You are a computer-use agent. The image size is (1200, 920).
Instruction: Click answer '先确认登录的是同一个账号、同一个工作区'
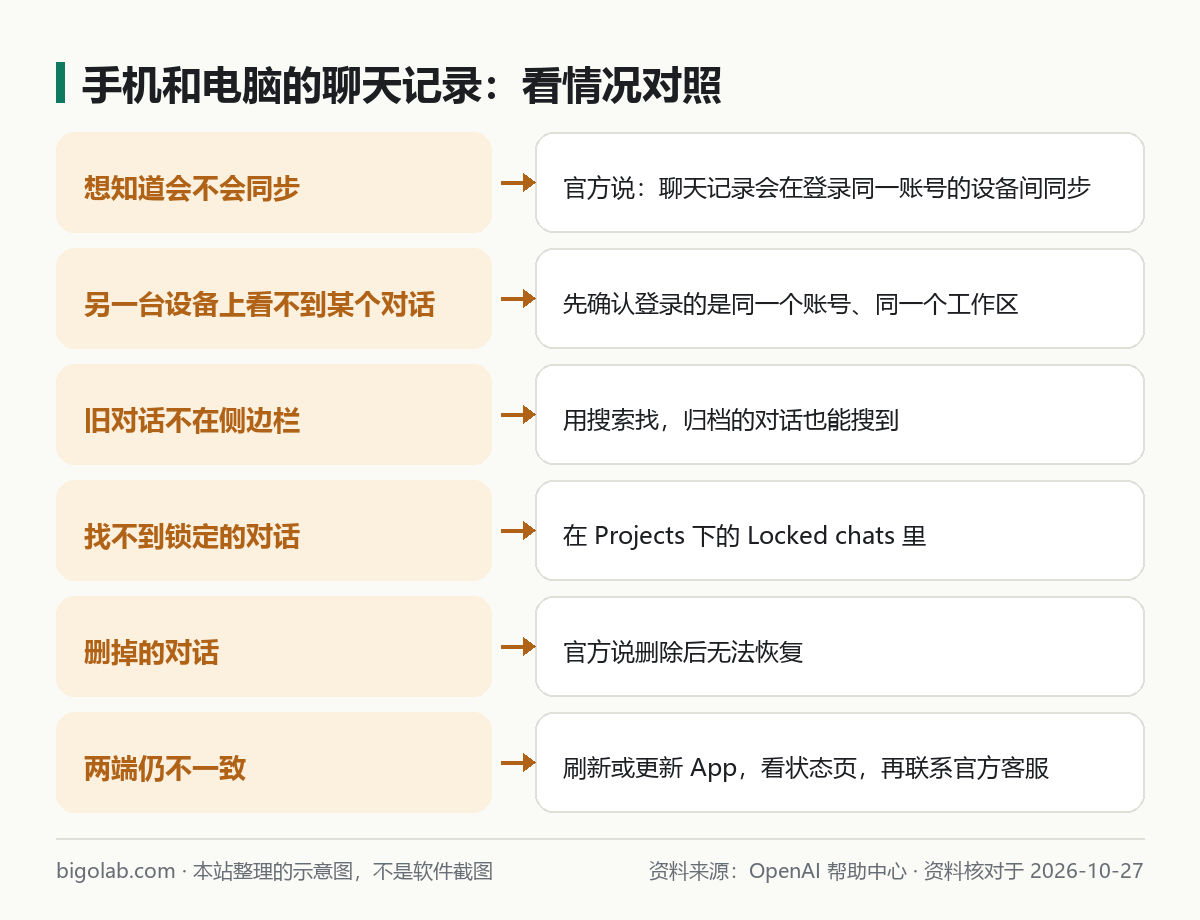pyautogui.click(x=840, y=299)
